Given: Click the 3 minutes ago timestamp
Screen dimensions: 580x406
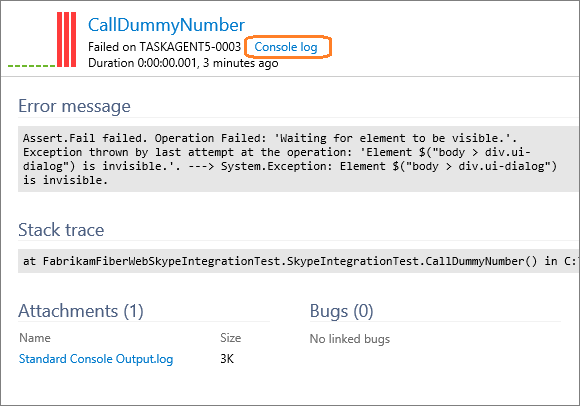Looking at the screenshot, I should 240,63.
